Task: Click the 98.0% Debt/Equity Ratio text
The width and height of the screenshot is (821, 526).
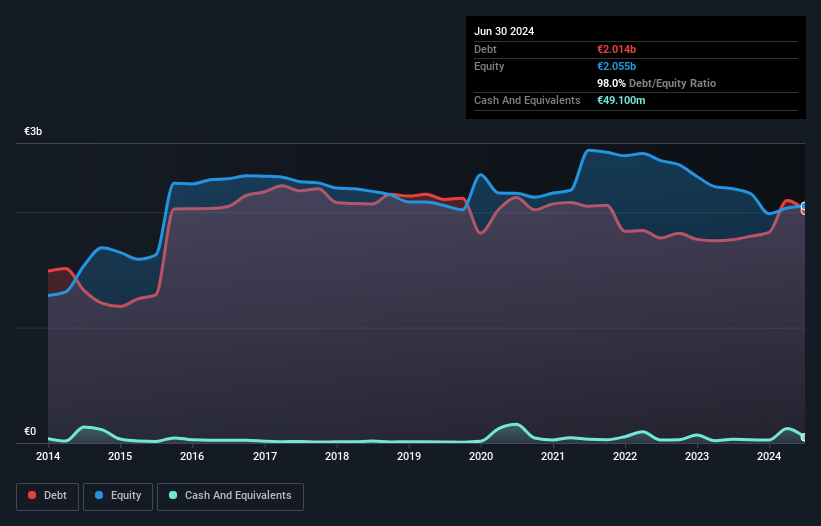Action: tap(657, 83)
